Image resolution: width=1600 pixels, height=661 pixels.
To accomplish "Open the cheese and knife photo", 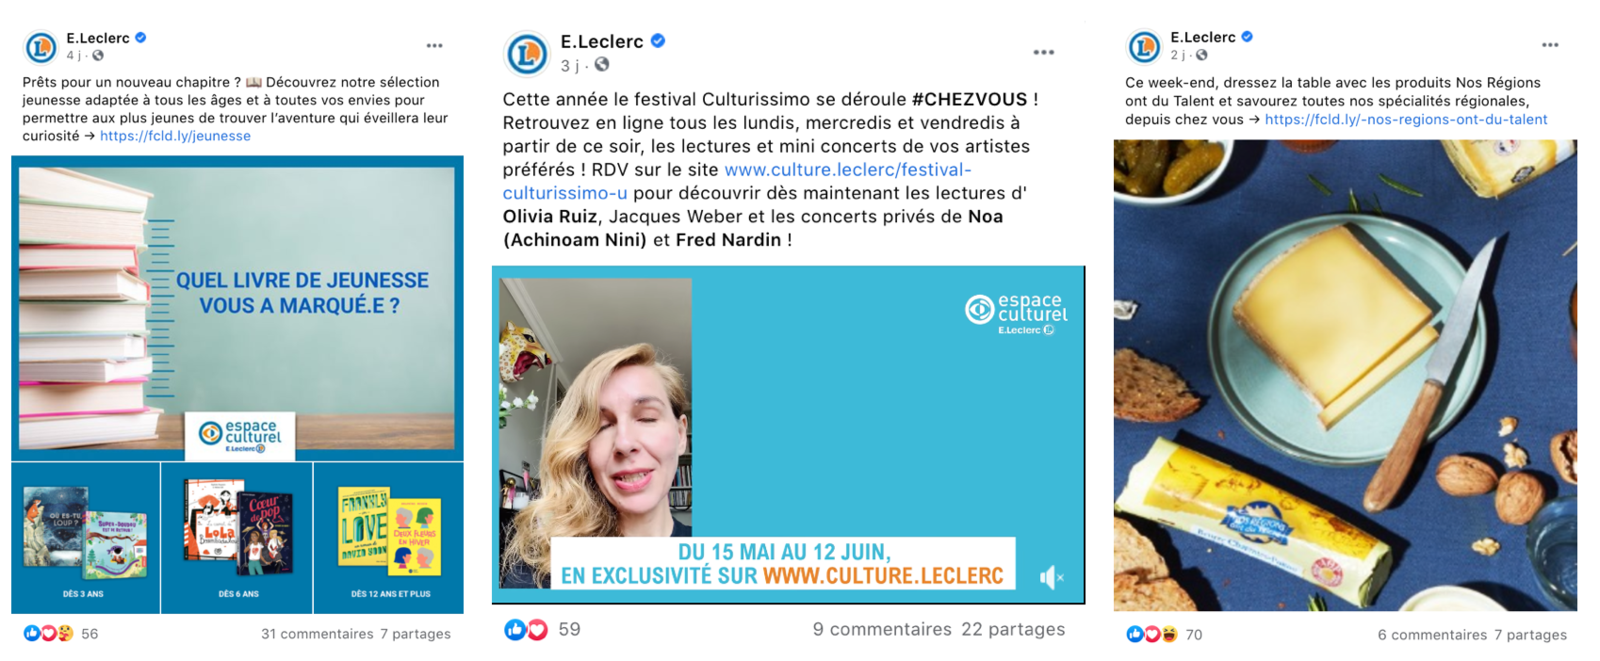I will pos(1345,375).
